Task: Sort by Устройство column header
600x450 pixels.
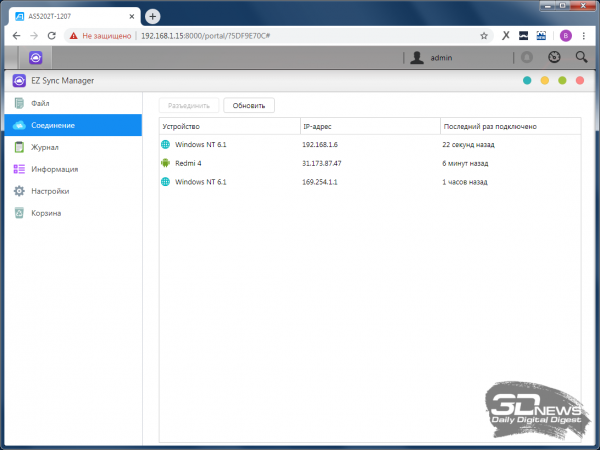Action: tap(228, 127)
